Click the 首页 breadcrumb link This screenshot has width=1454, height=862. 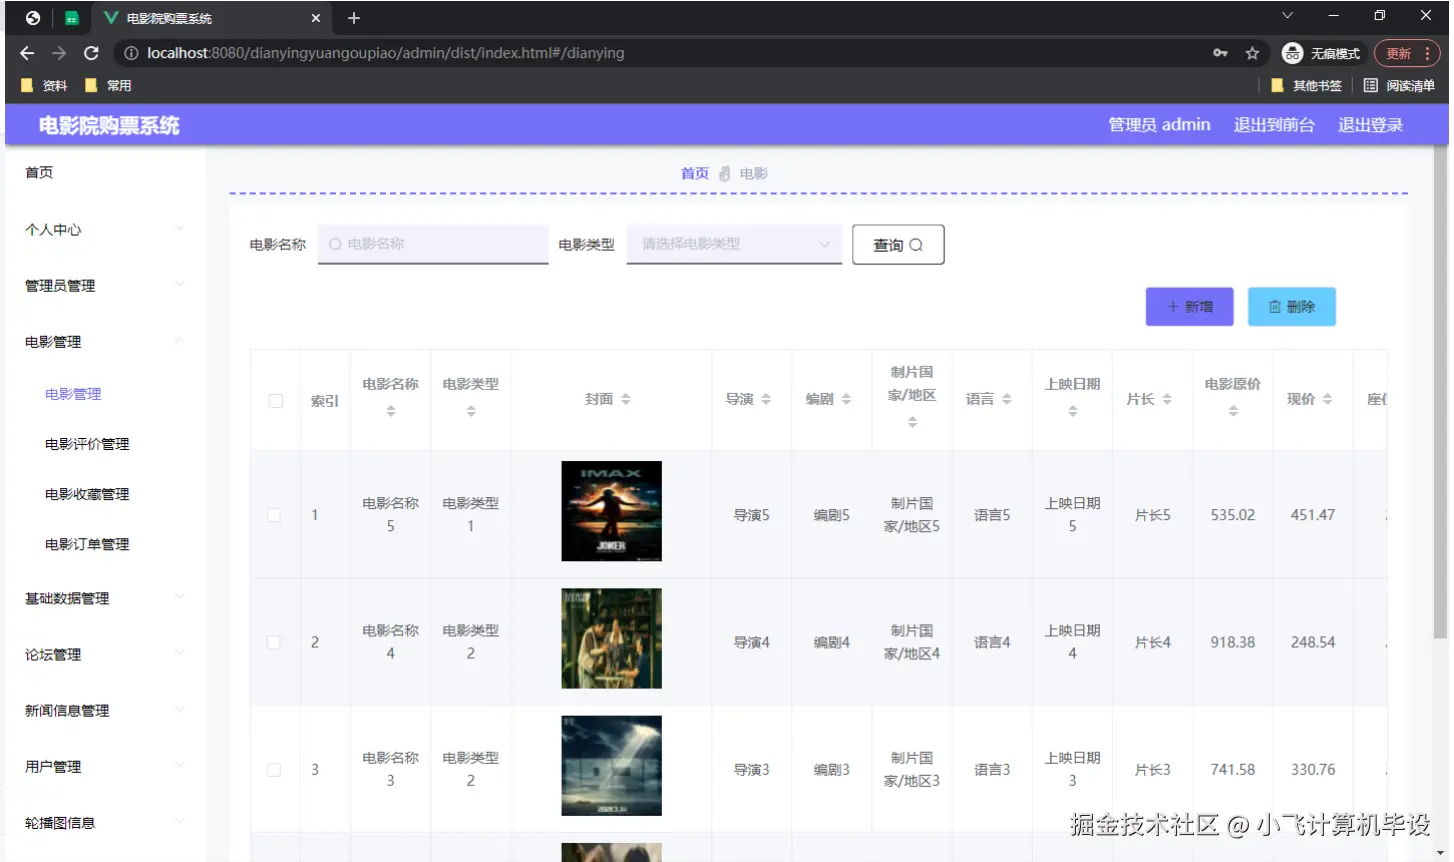coord(695,174)
